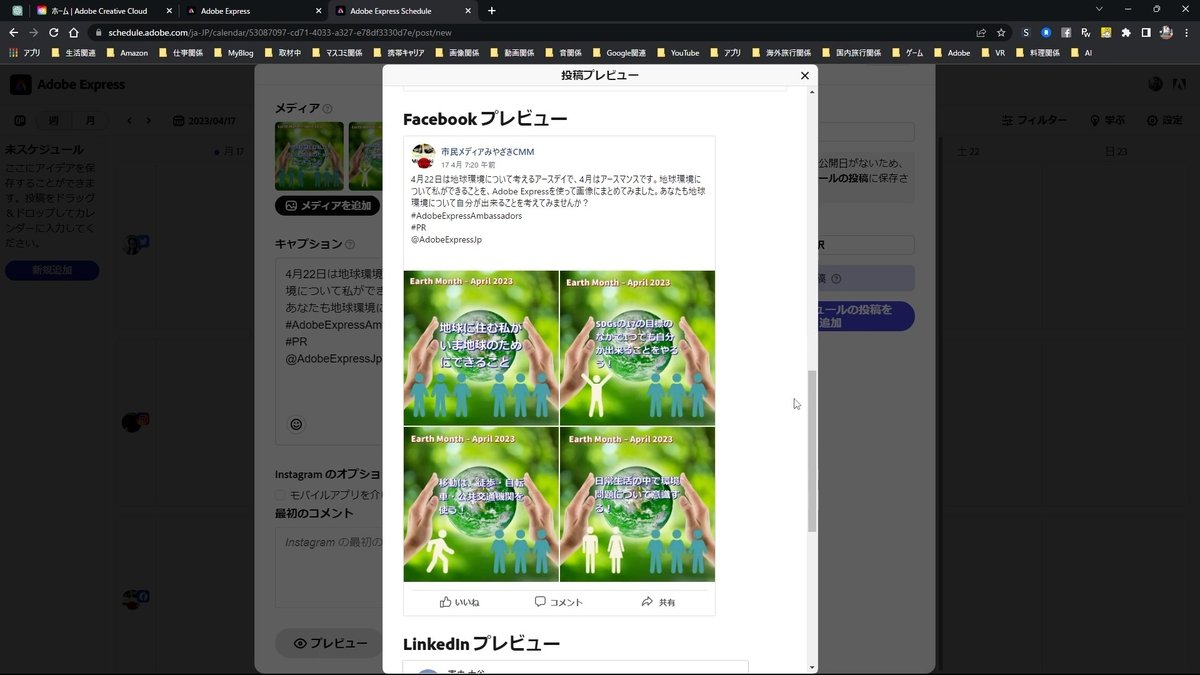Click the メディア help question icon
The image size is (1200, 675).
[327, 109]
